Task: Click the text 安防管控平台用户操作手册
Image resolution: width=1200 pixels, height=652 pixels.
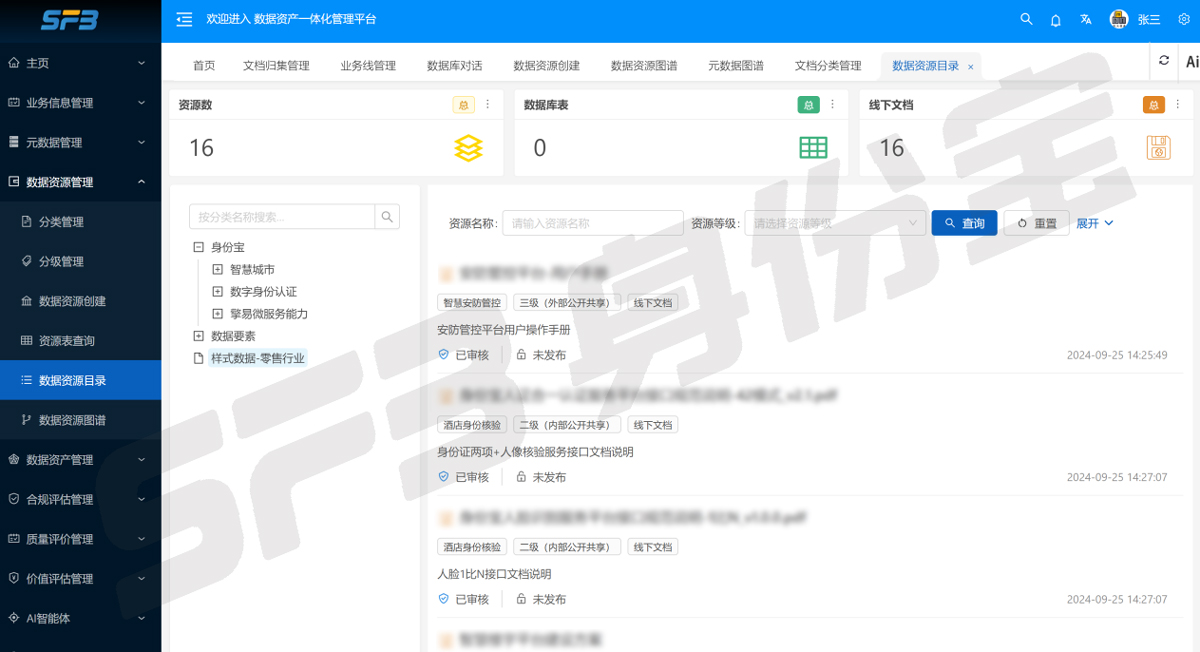Action: click(504, 329)
